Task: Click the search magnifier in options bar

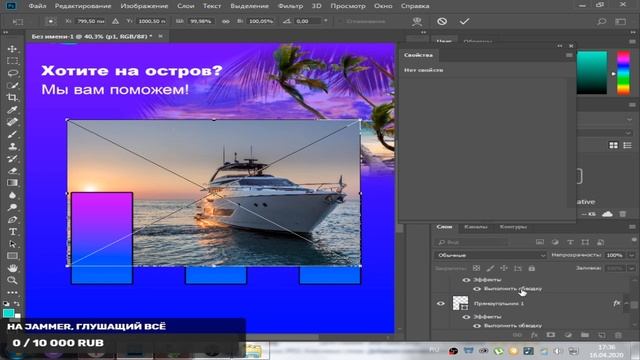Action: (601, 21)
